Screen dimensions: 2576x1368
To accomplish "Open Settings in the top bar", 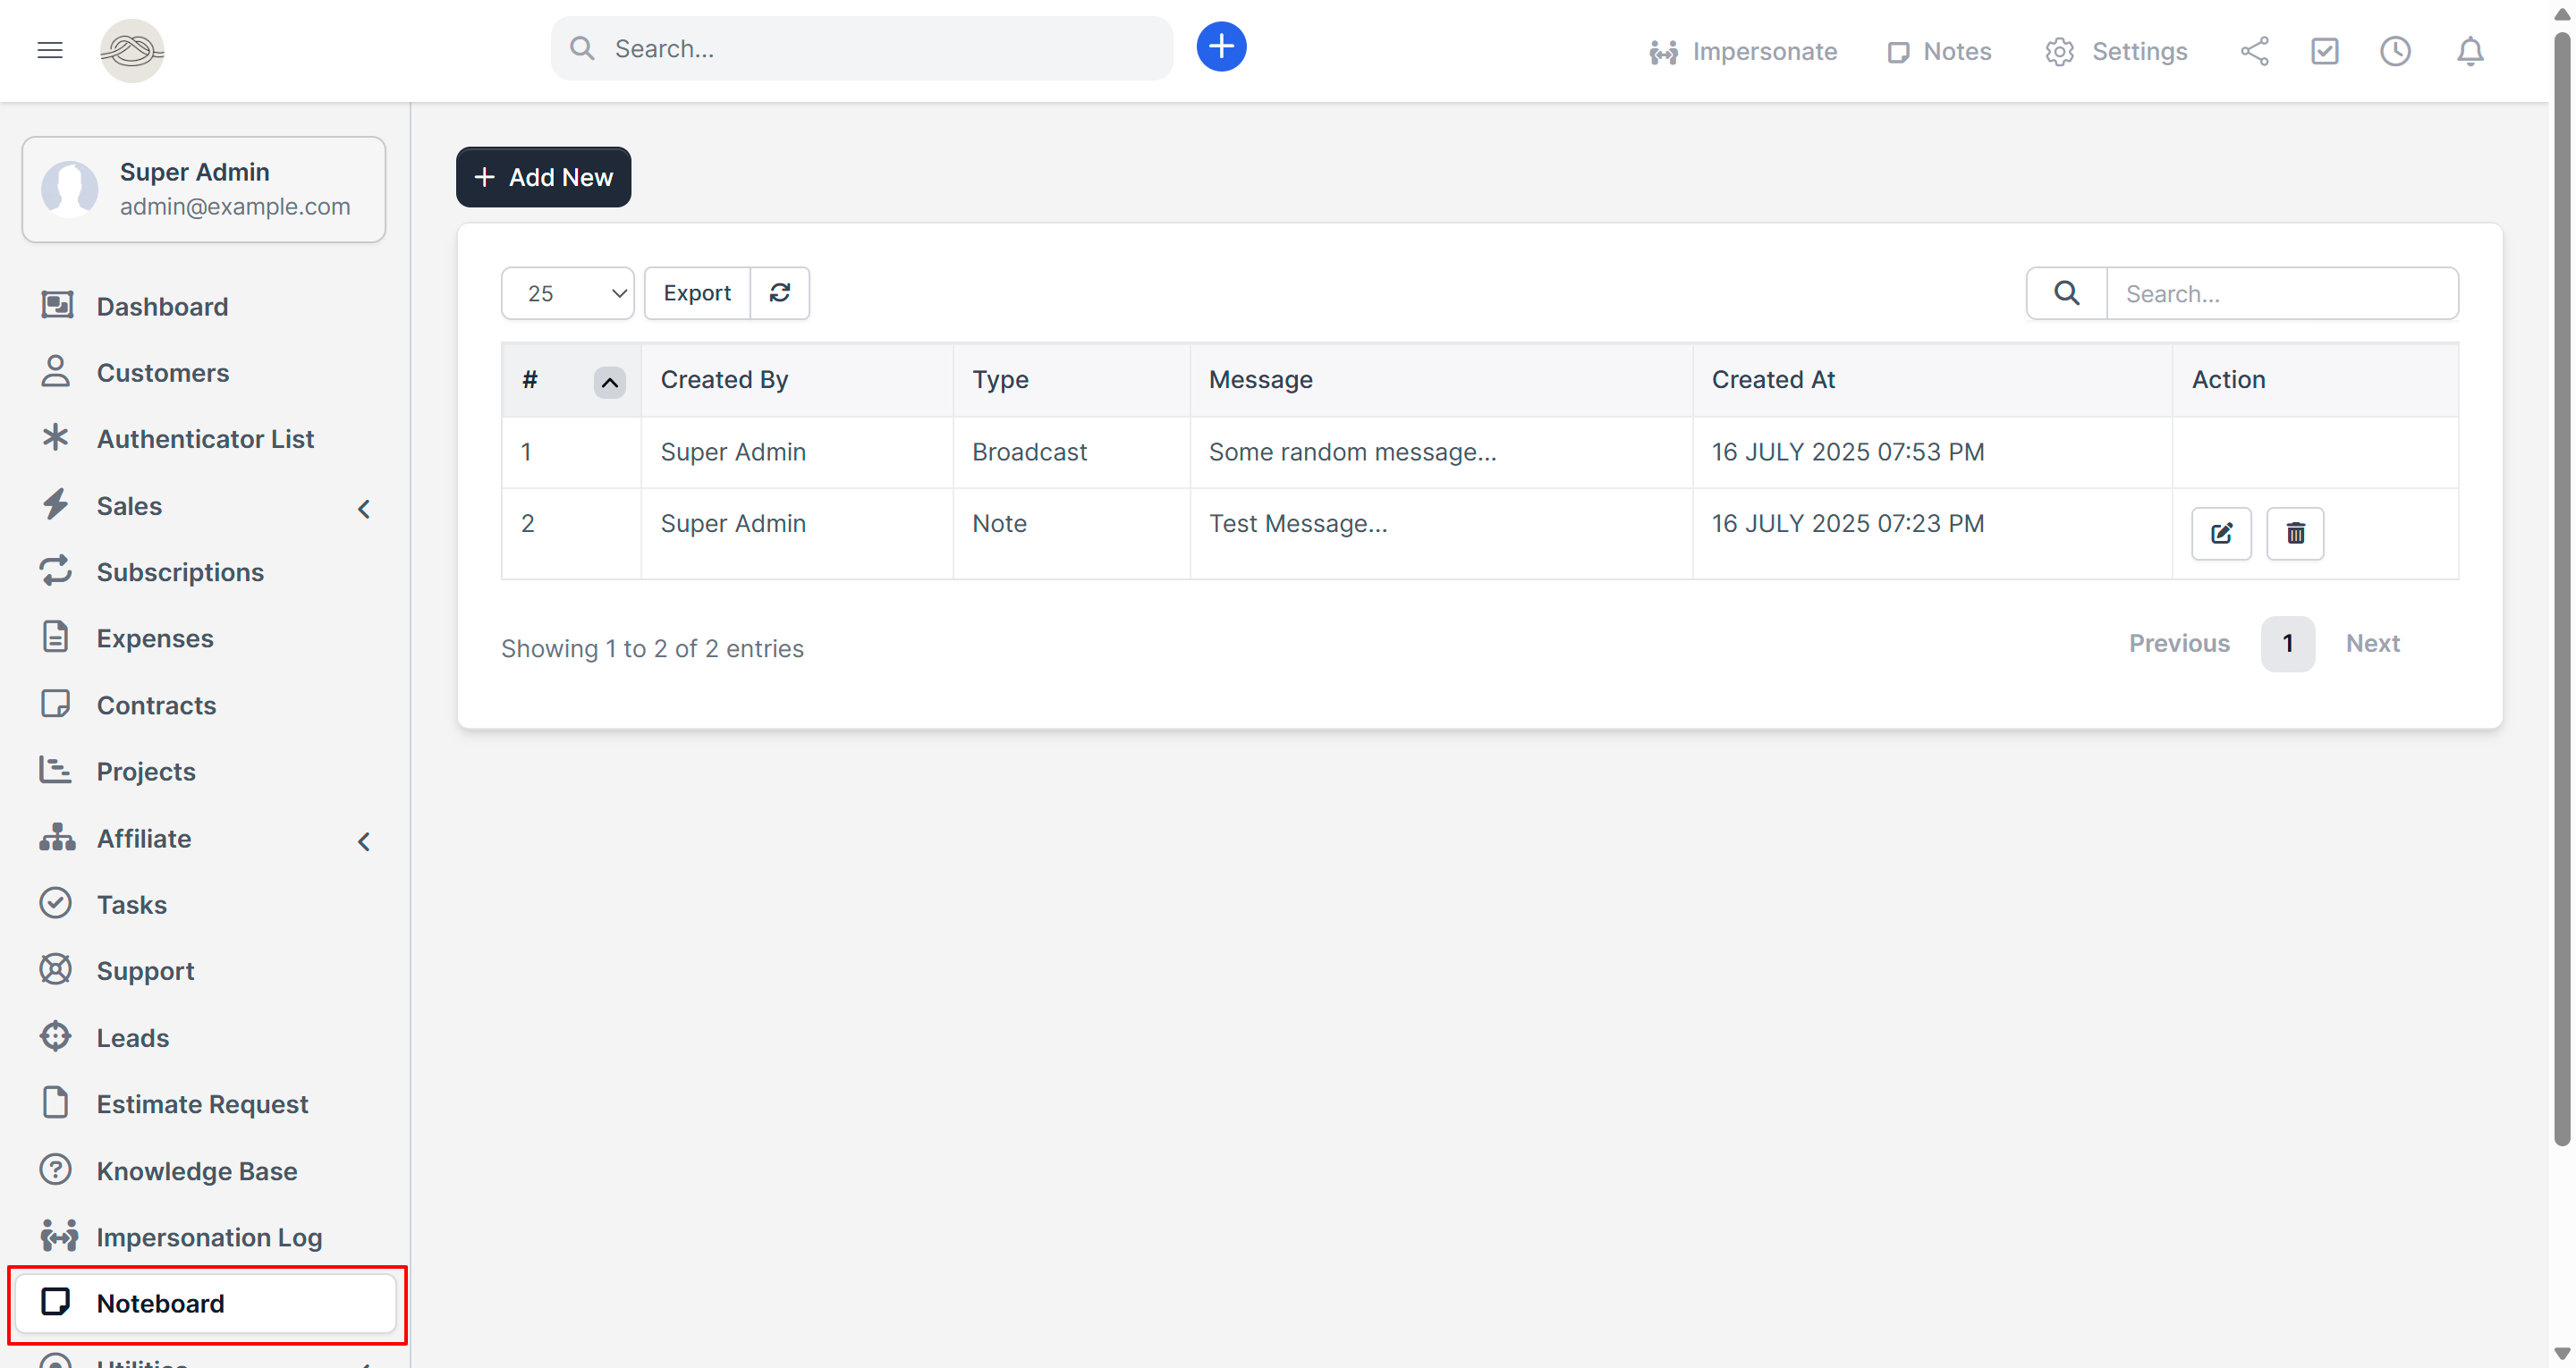I will (2116, 51).
